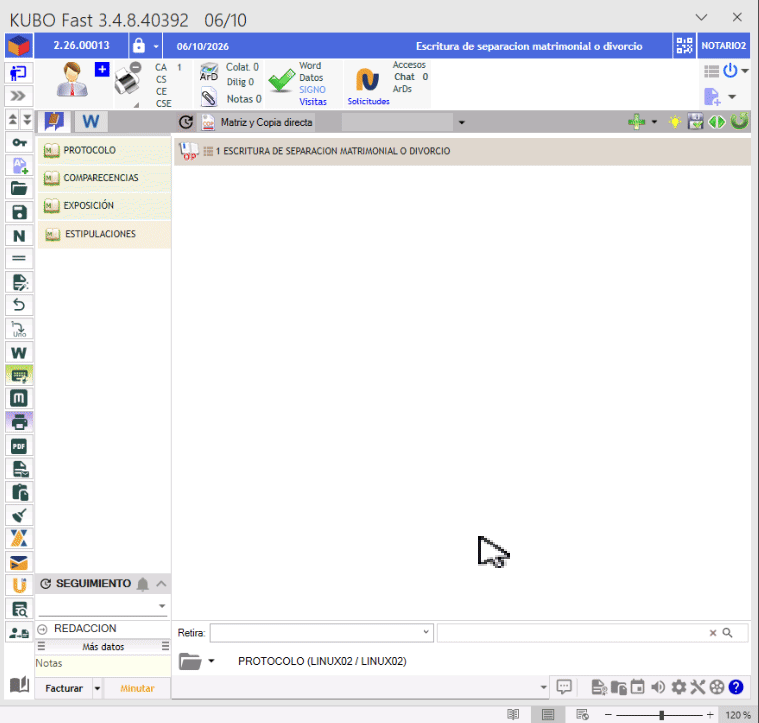Toggle the SEGUIMIENTO bell notification

point(143,584)
